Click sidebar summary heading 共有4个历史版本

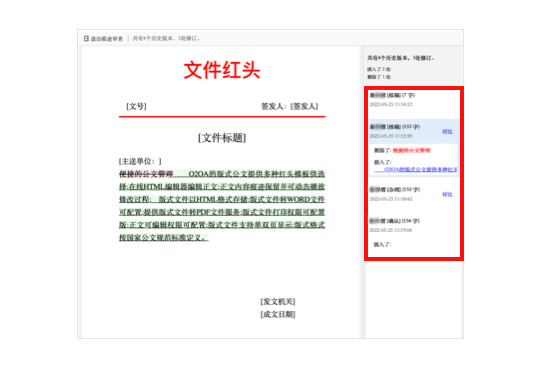[400, 58]
